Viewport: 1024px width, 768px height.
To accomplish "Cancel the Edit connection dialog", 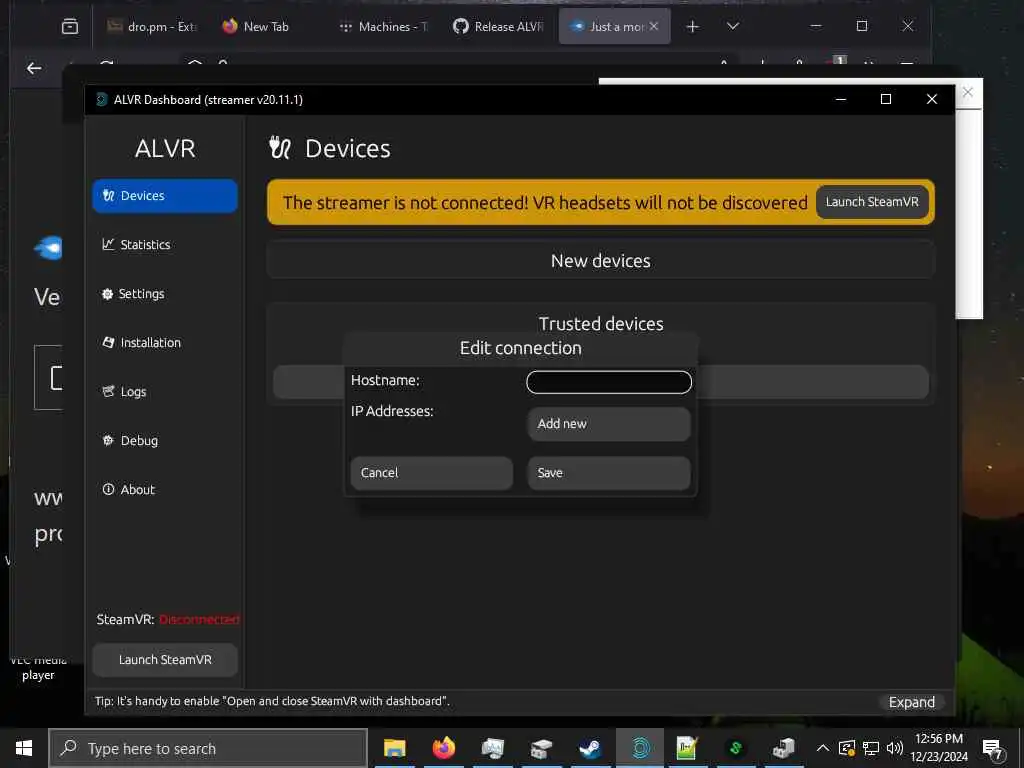I will pos(432,473).
